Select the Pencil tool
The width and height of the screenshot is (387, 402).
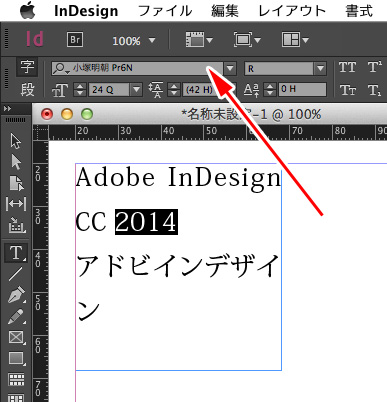click(x=16, y=316)
